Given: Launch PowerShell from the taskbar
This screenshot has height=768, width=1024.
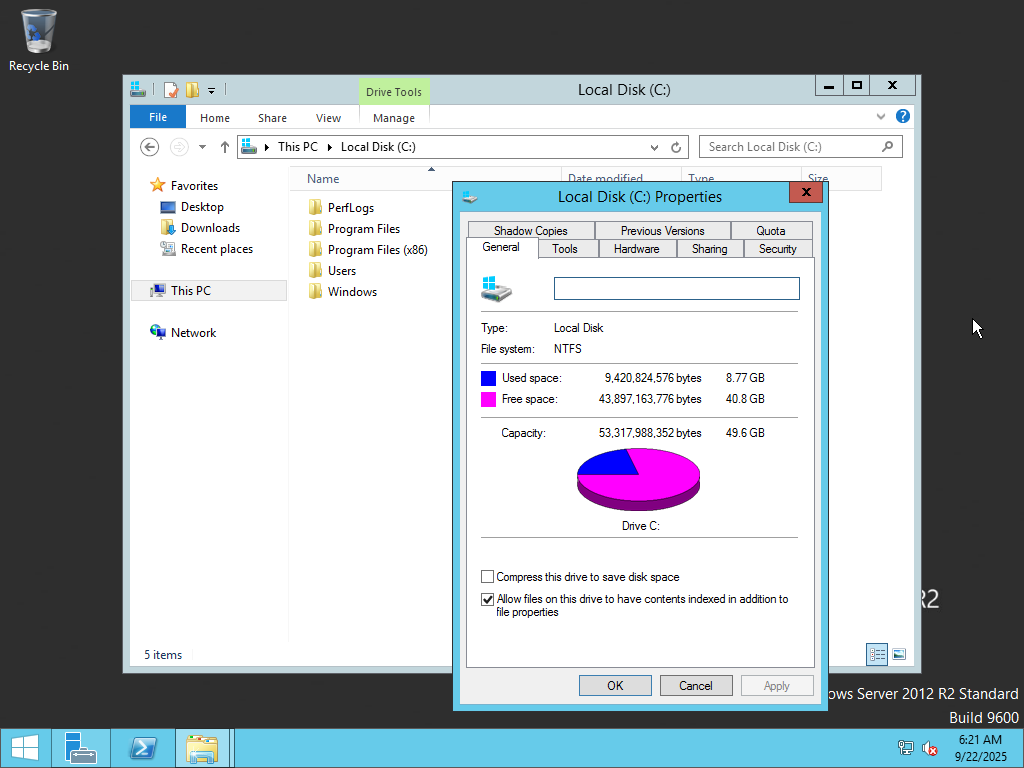Looking at the screenshot, I should [x=142, y=748].
